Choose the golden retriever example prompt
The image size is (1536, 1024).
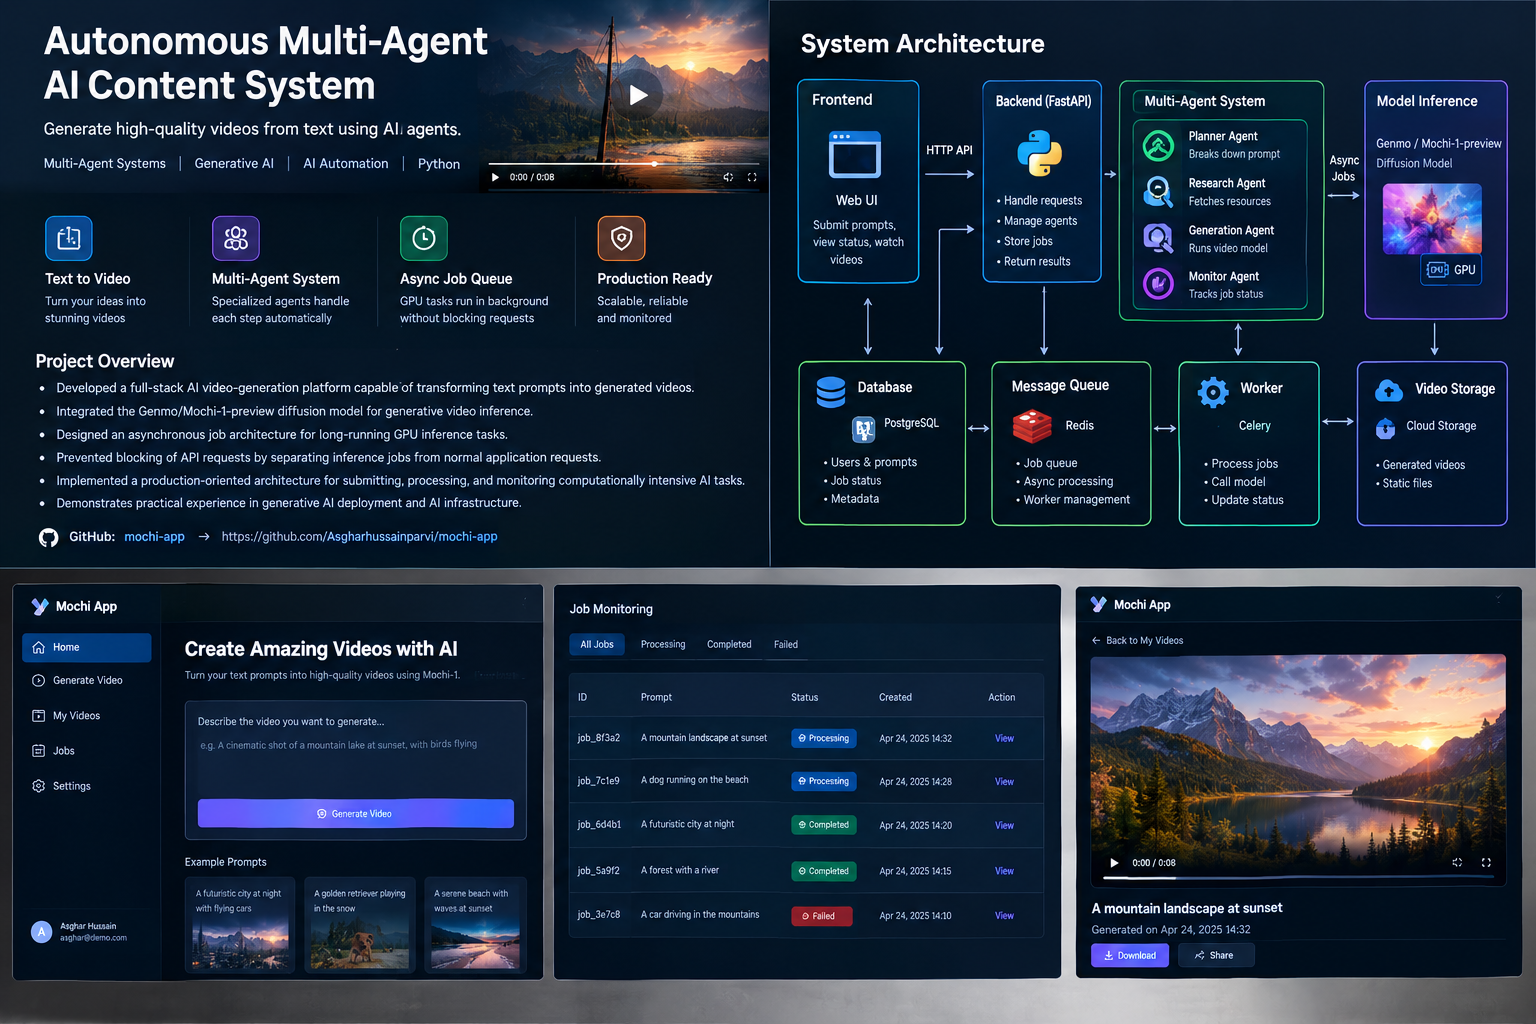tap(359, 925)
